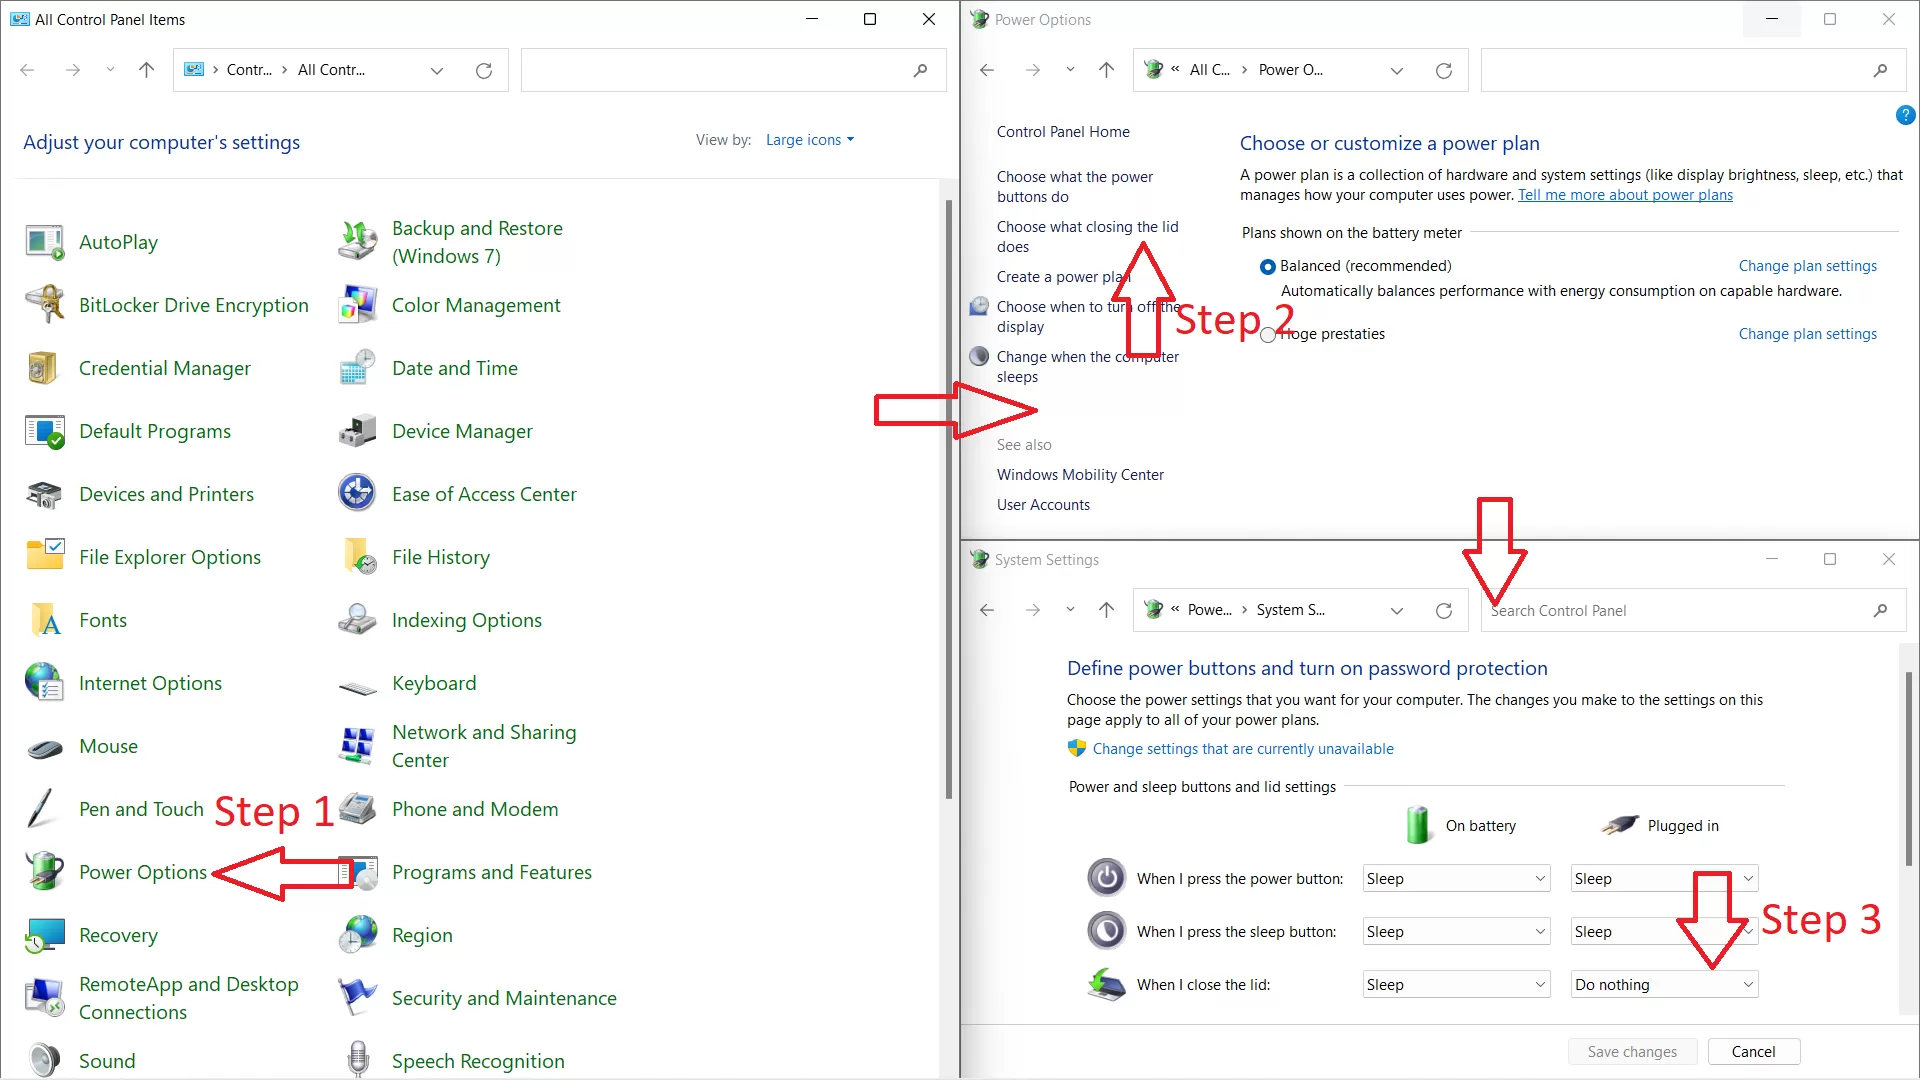1920x1080 pixels.
Task: Open power button Plugged in dropdown
Action: [x=1664, y=879]
